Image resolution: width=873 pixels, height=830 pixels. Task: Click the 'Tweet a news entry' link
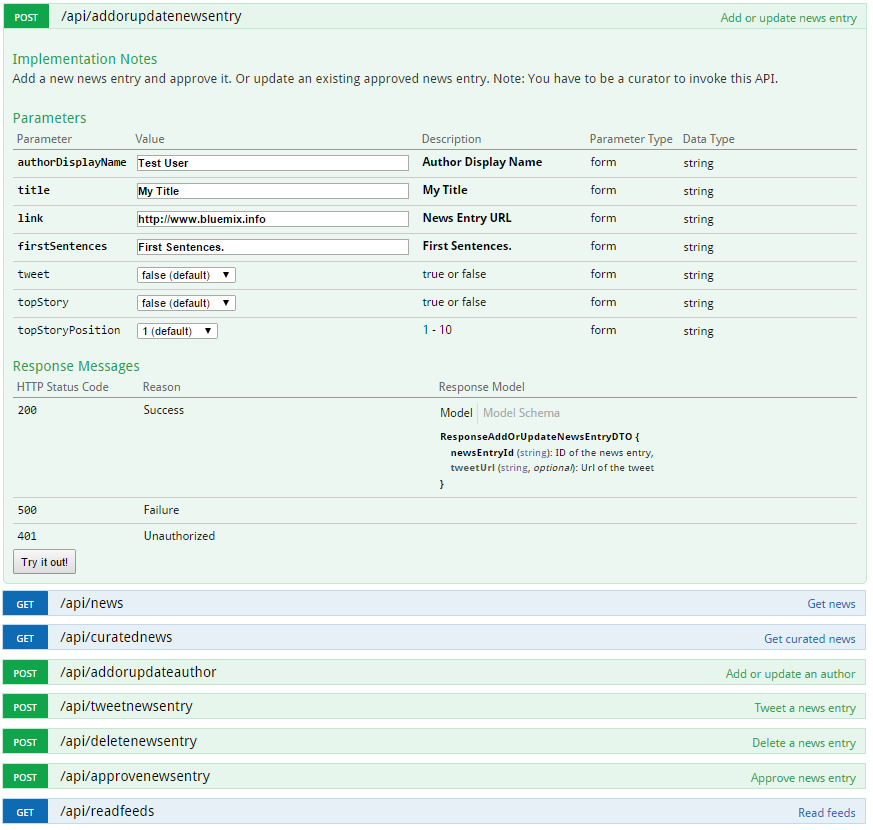[805, 708]
